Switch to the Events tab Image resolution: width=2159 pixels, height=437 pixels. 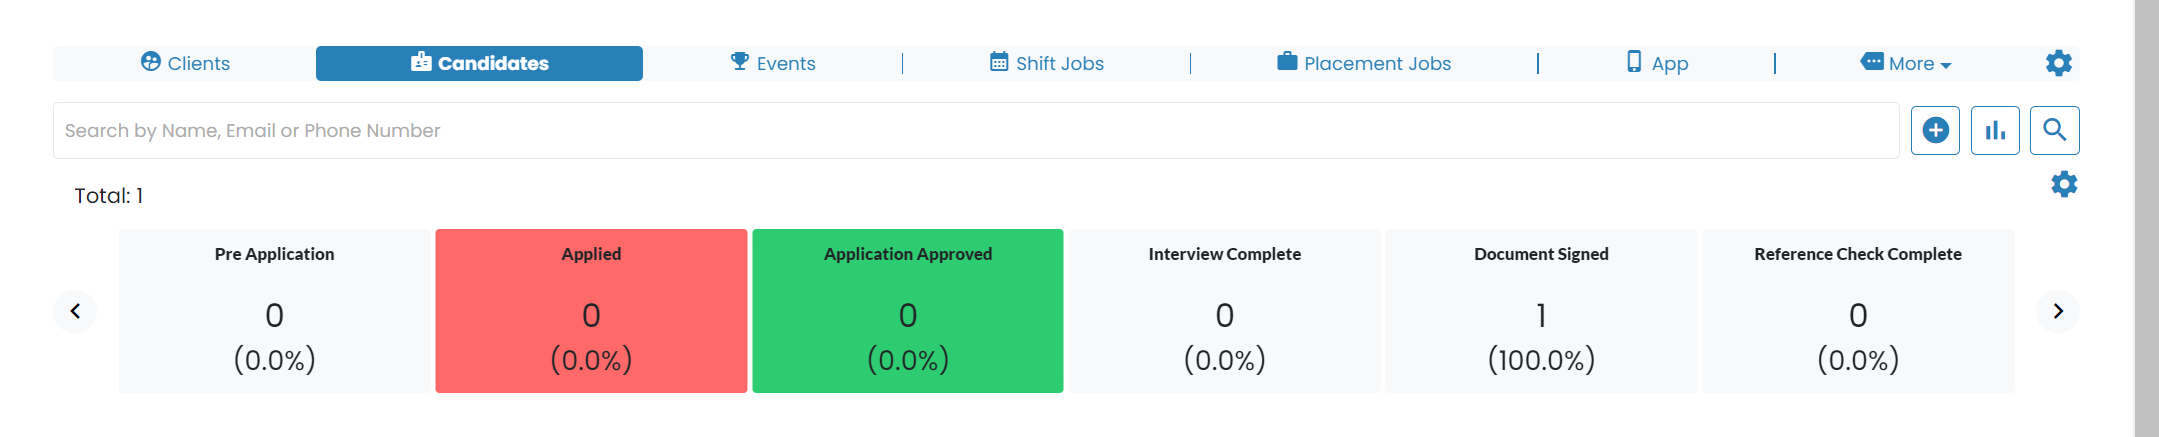tap(773, 63)
